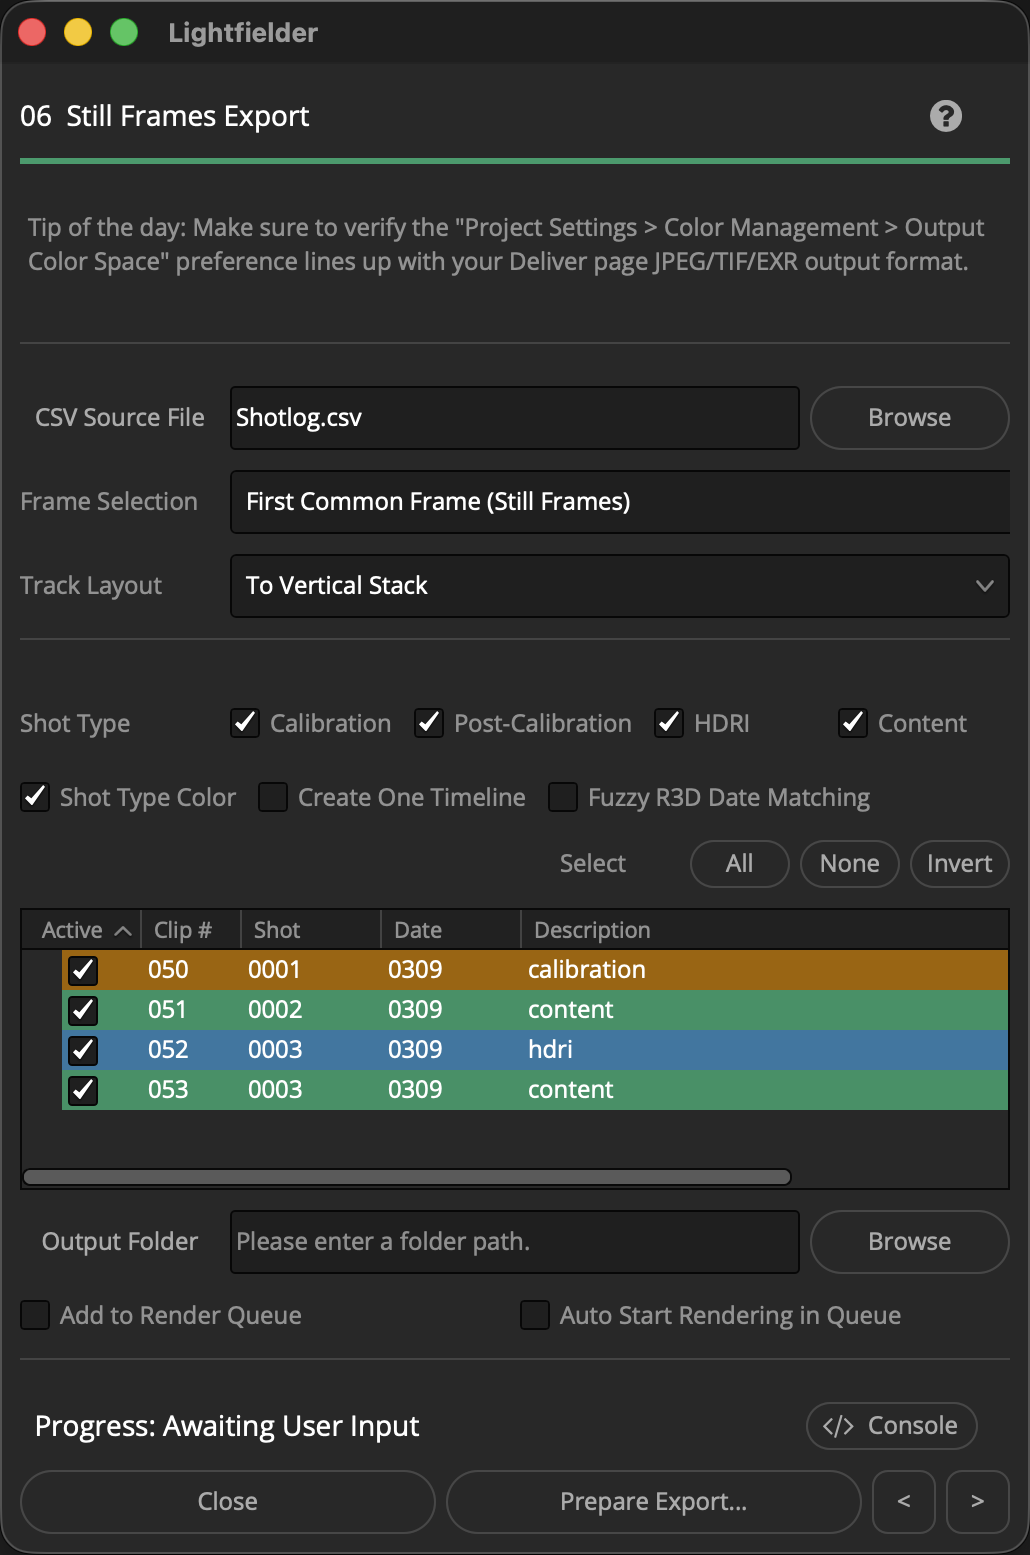Browse for the Output Folder
The height and width of the screenshot is (1555, 1030).
point(910,1242)
